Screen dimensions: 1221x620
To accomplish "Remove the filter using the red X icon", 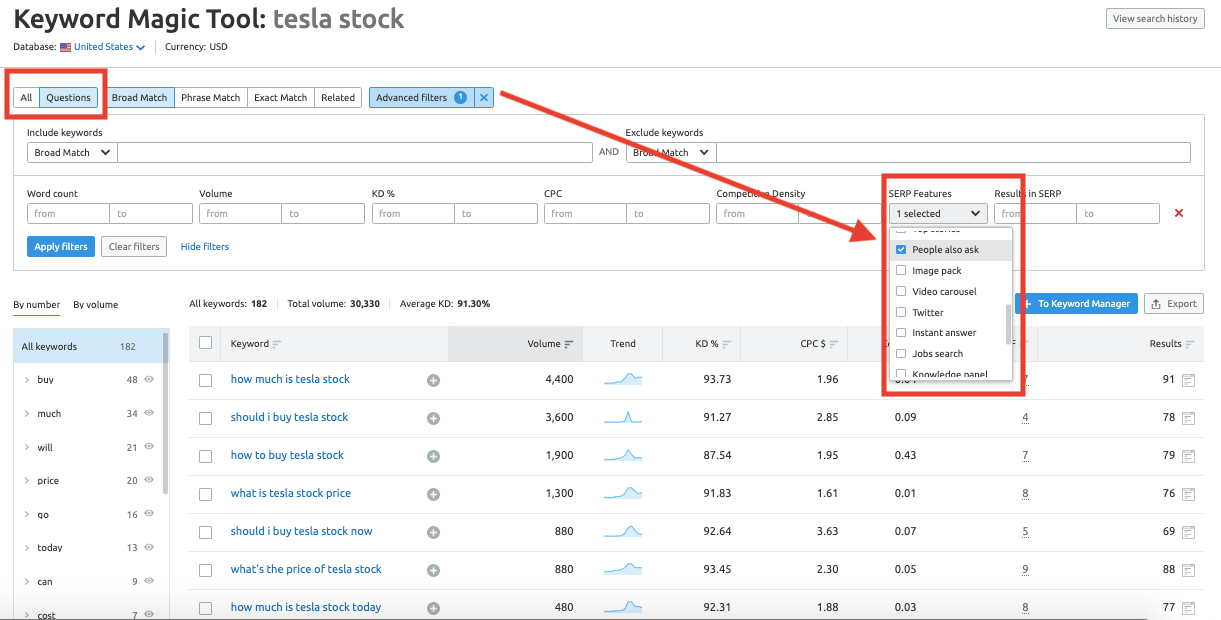I will tap(1178, 213).
